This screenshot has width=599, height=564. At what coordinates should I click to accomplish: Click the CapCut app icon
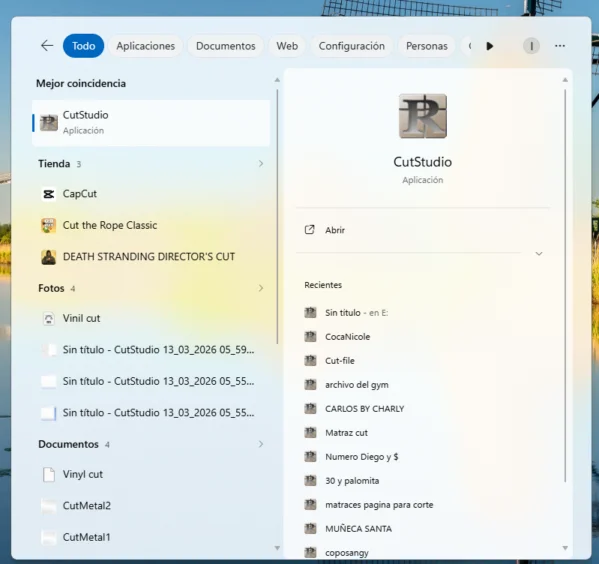(x=49, y=194)
